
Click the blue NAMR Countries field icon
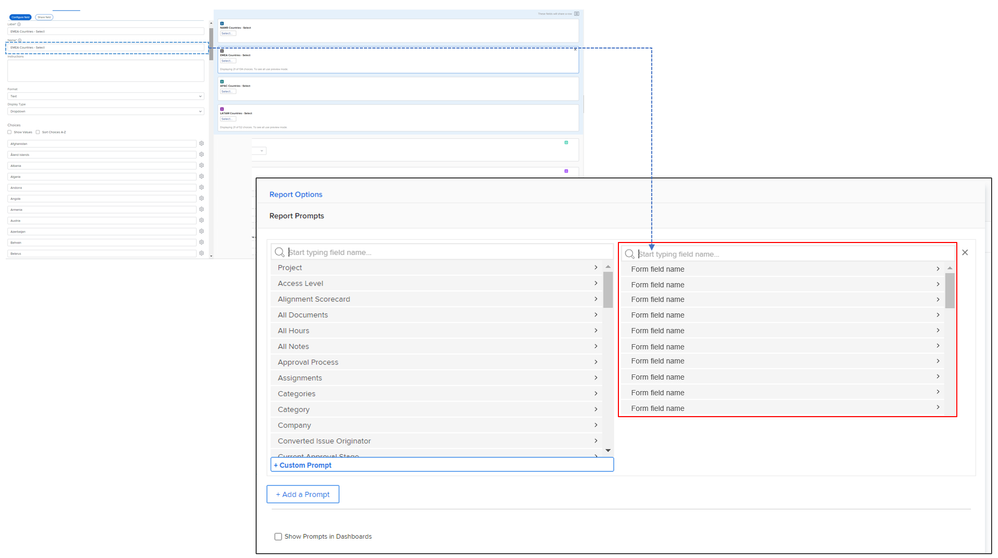point(222,22)
